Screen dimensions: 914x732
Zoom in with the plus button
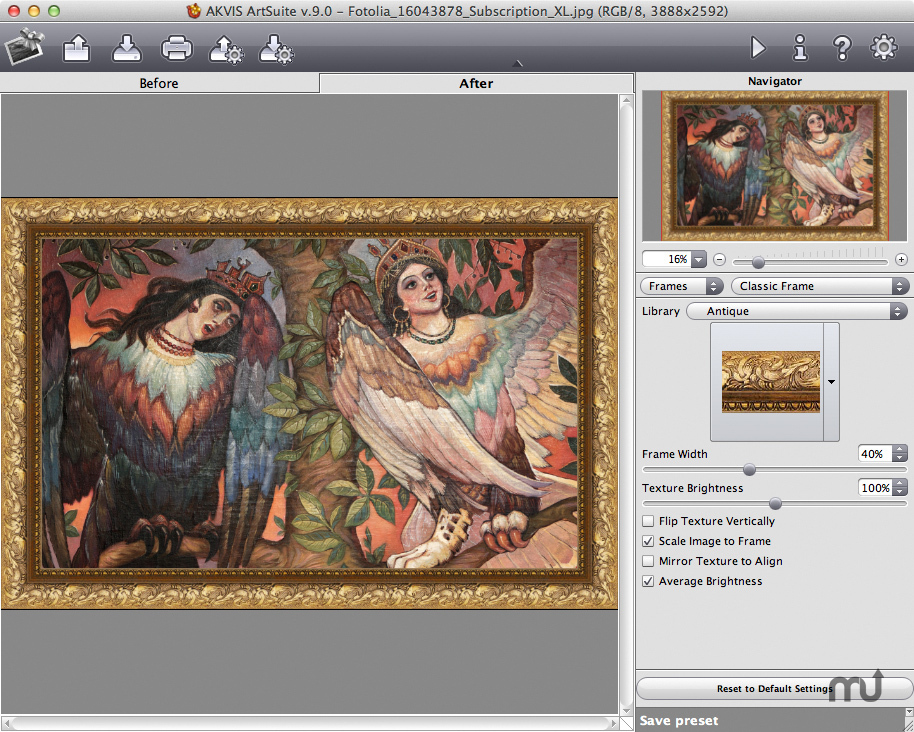(x=901, y=259)
